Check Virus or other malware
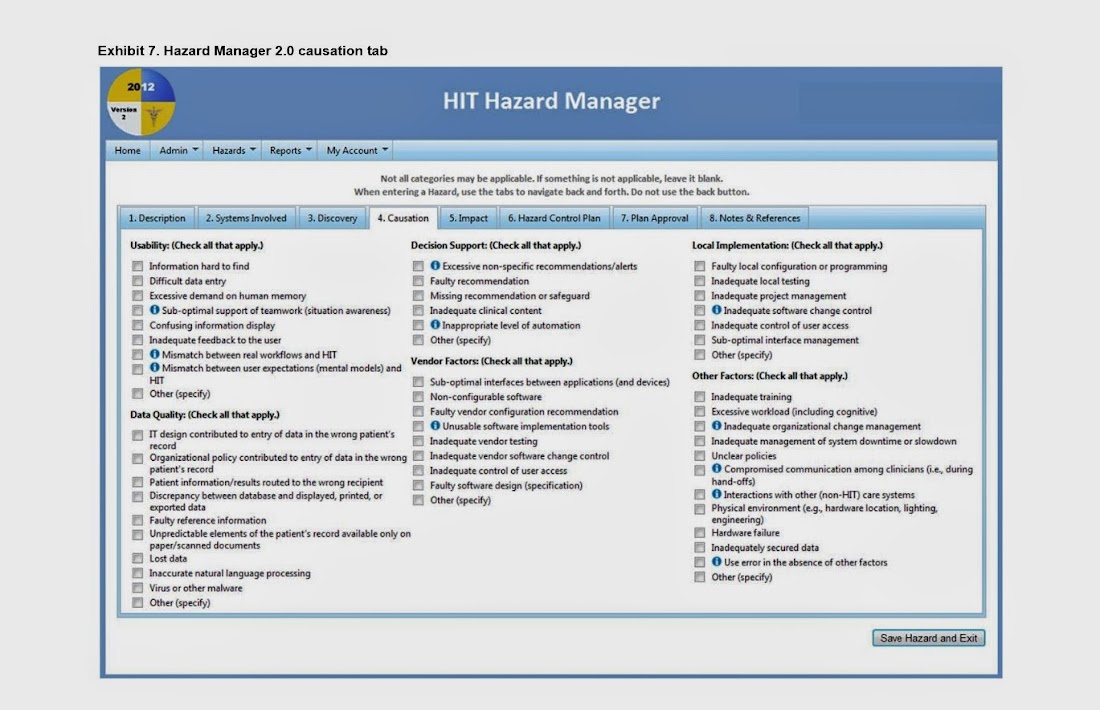Screen dimensions: 1100x710 tap(138, 589)
